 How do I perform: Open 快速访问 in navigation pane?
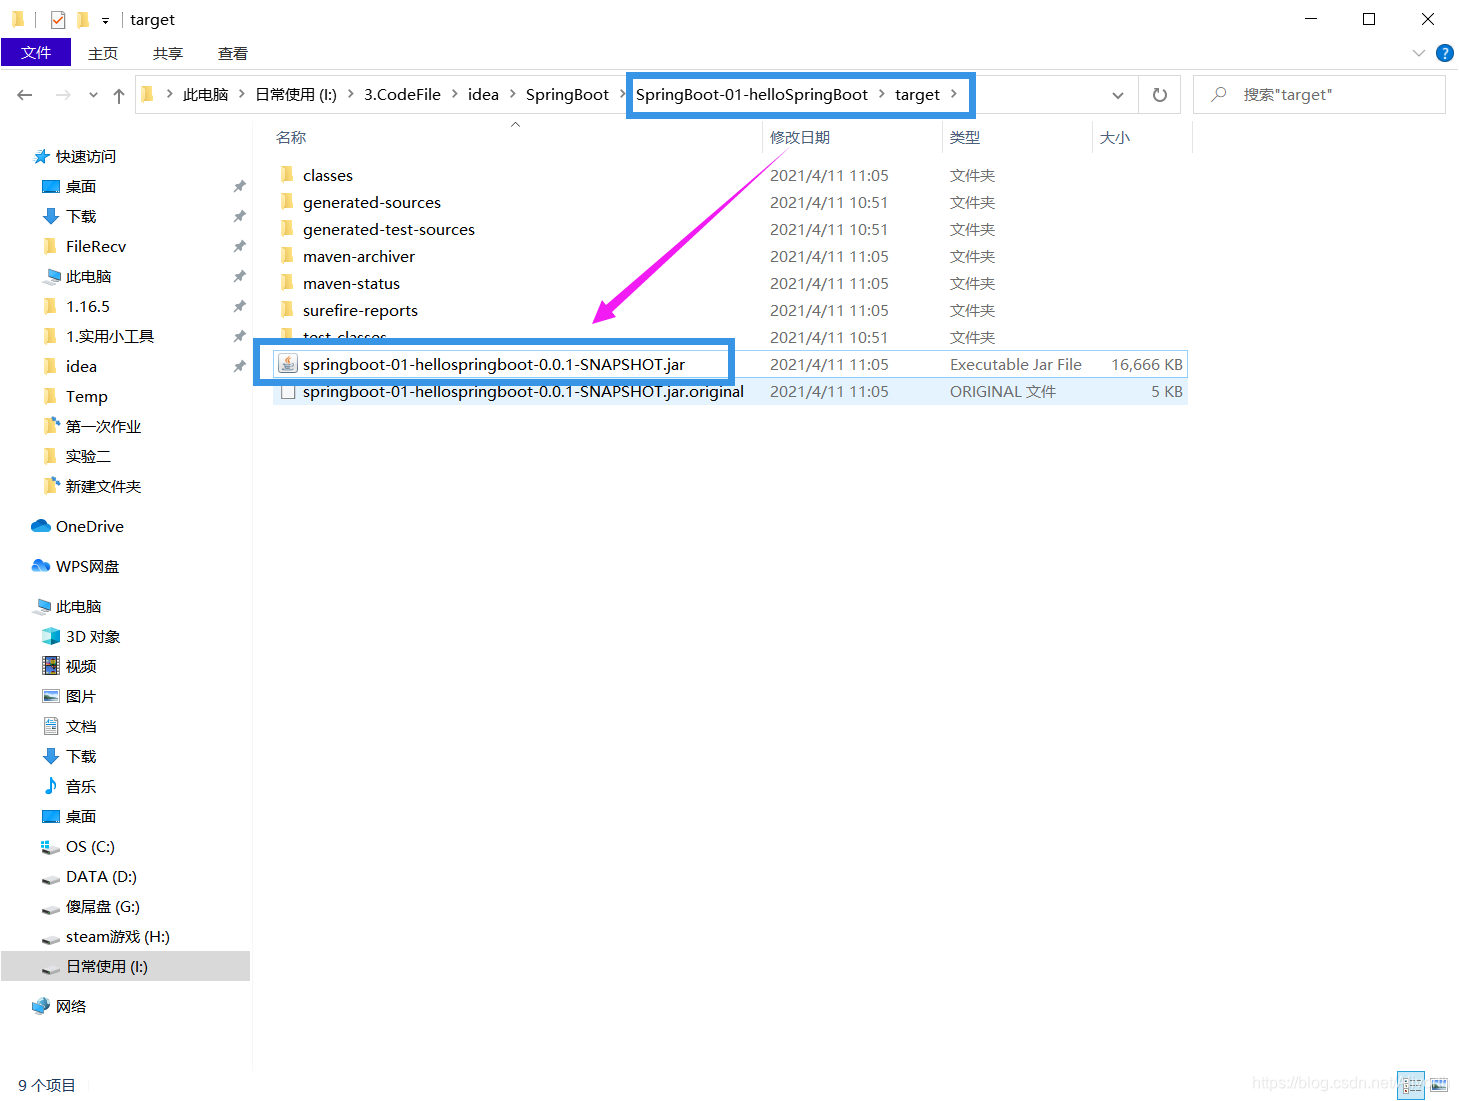[86, 157]
